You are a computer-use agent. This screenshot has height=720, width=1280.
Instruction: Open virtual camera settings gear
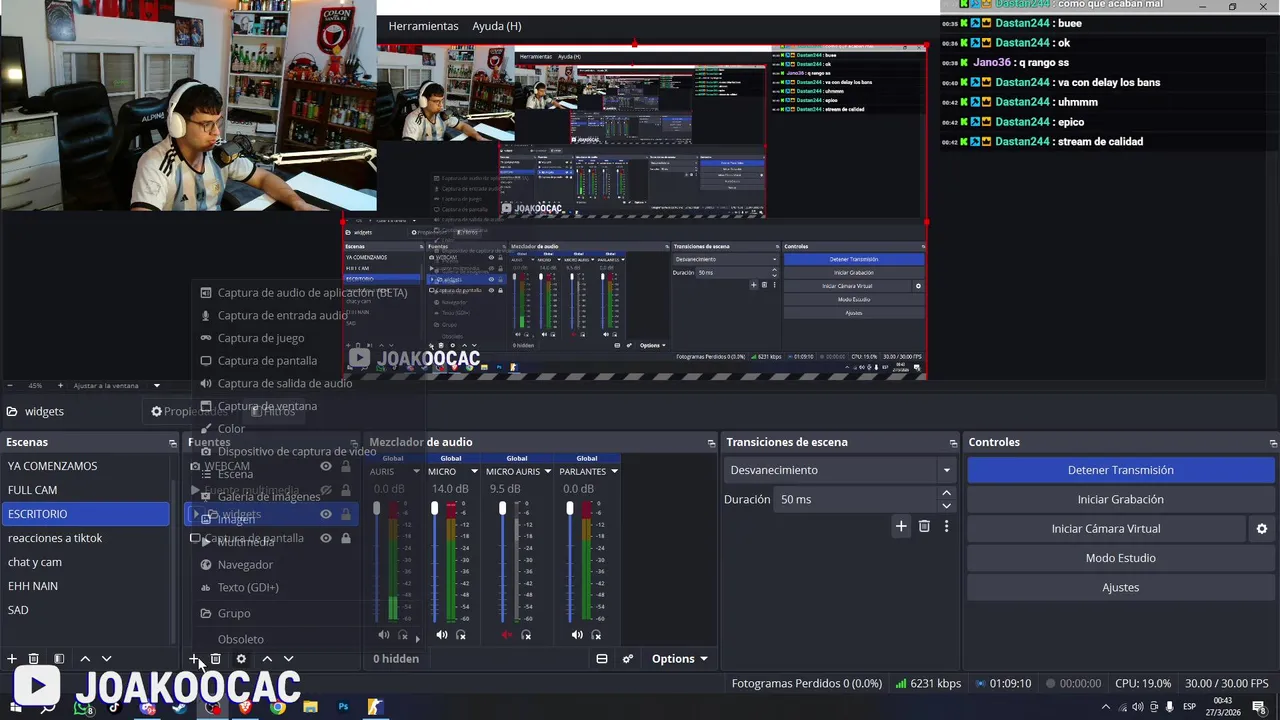[x=1262, y=529]
